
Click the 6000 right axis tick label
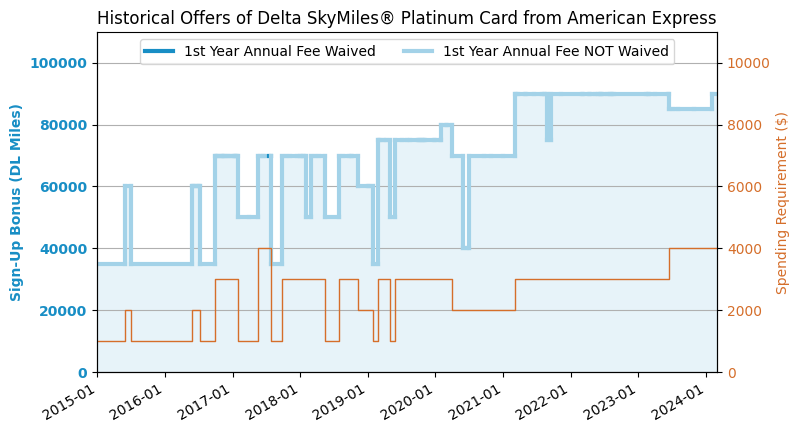tap(744, 187)
